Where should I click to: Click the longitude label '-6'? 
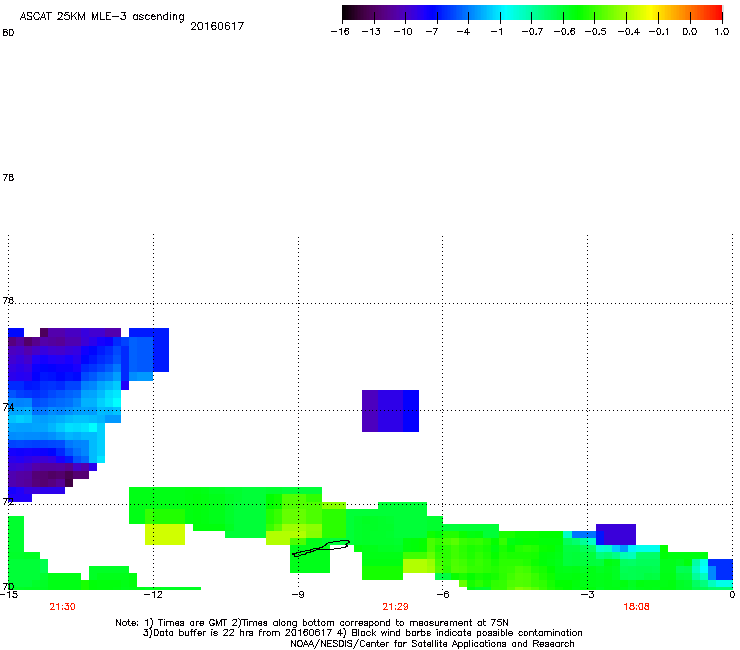442,595
